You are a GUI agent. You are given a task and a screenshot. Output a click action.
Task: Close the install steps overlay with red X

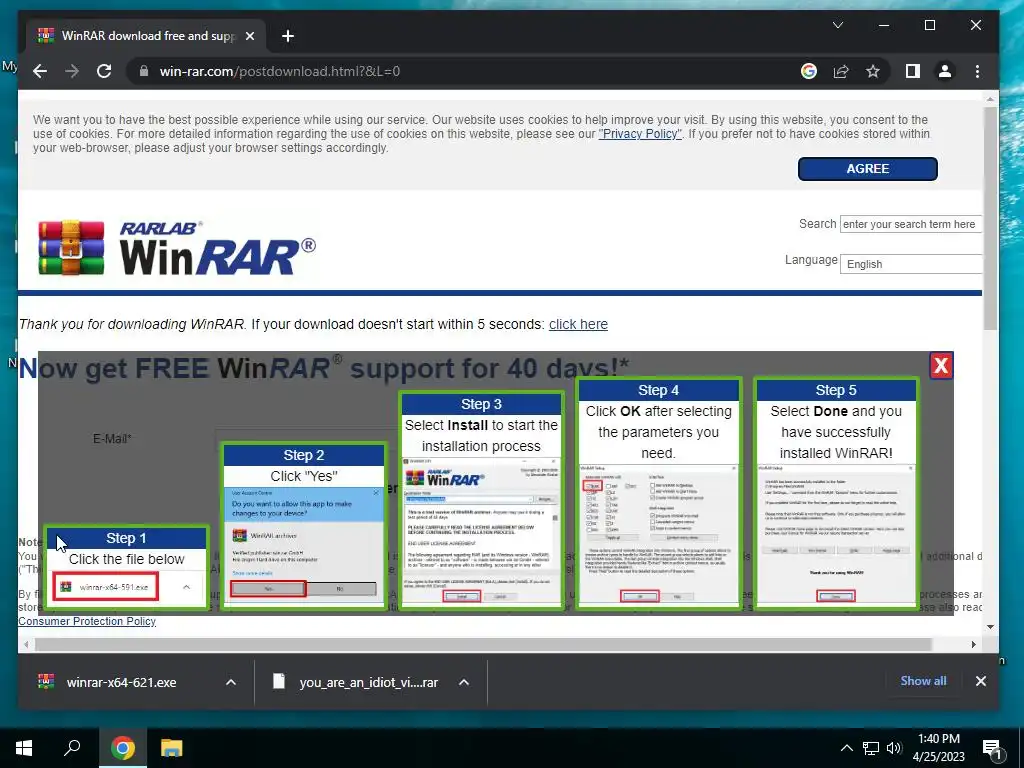click(940, 366)
